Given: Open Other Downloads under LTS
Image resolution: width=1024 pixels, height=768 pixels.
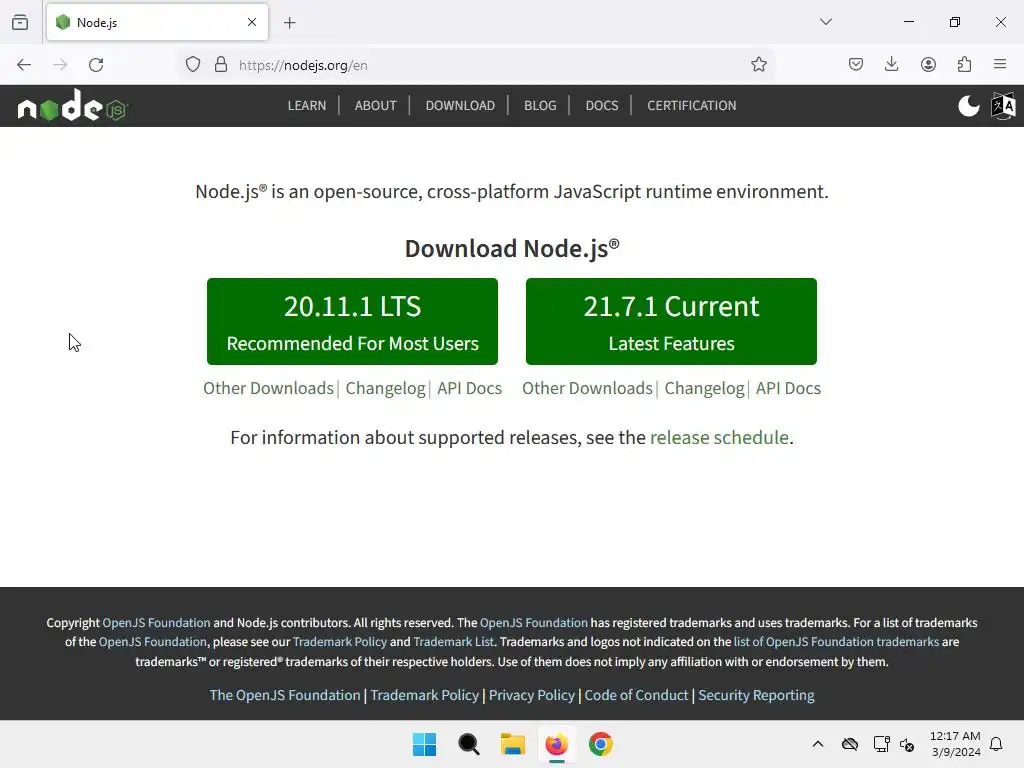Looking at the screenshot, I should click(268, 388).
